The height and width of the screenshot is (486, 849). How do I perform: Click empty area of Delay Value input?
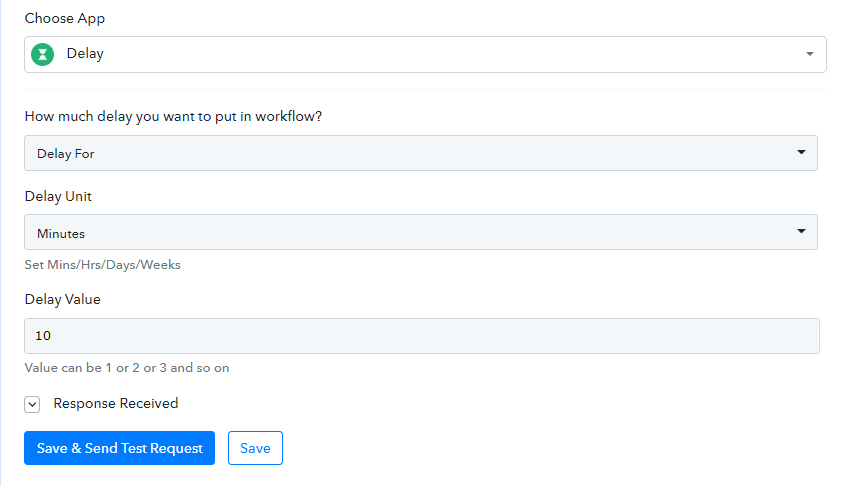pos(433,336)
